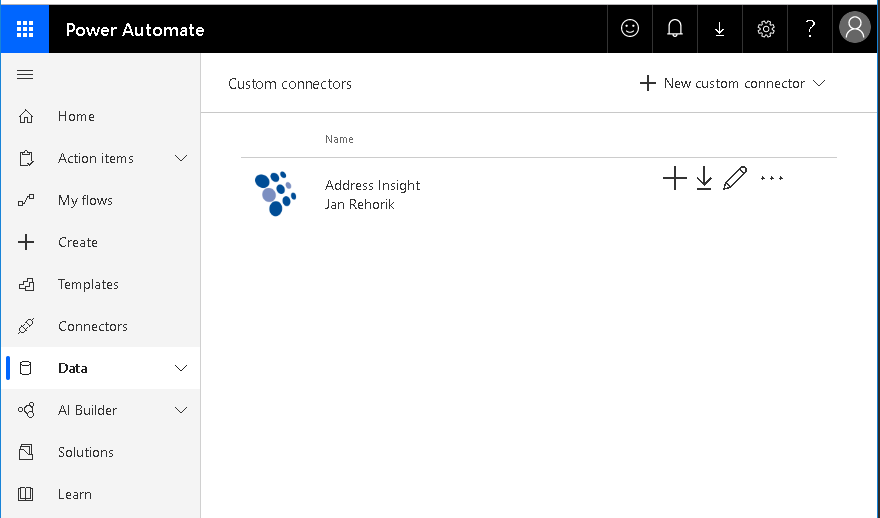Screen dimensions: 880x518
Task: Expand the AI Builder chevron
Action: pos(181,410)
